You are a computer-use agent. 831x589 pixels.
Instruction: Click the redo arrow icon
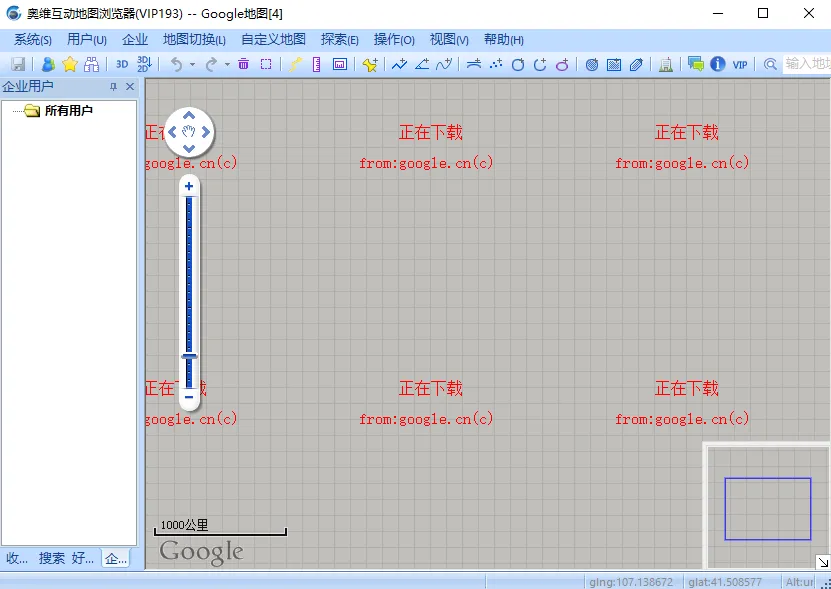[x=211, y=64]
